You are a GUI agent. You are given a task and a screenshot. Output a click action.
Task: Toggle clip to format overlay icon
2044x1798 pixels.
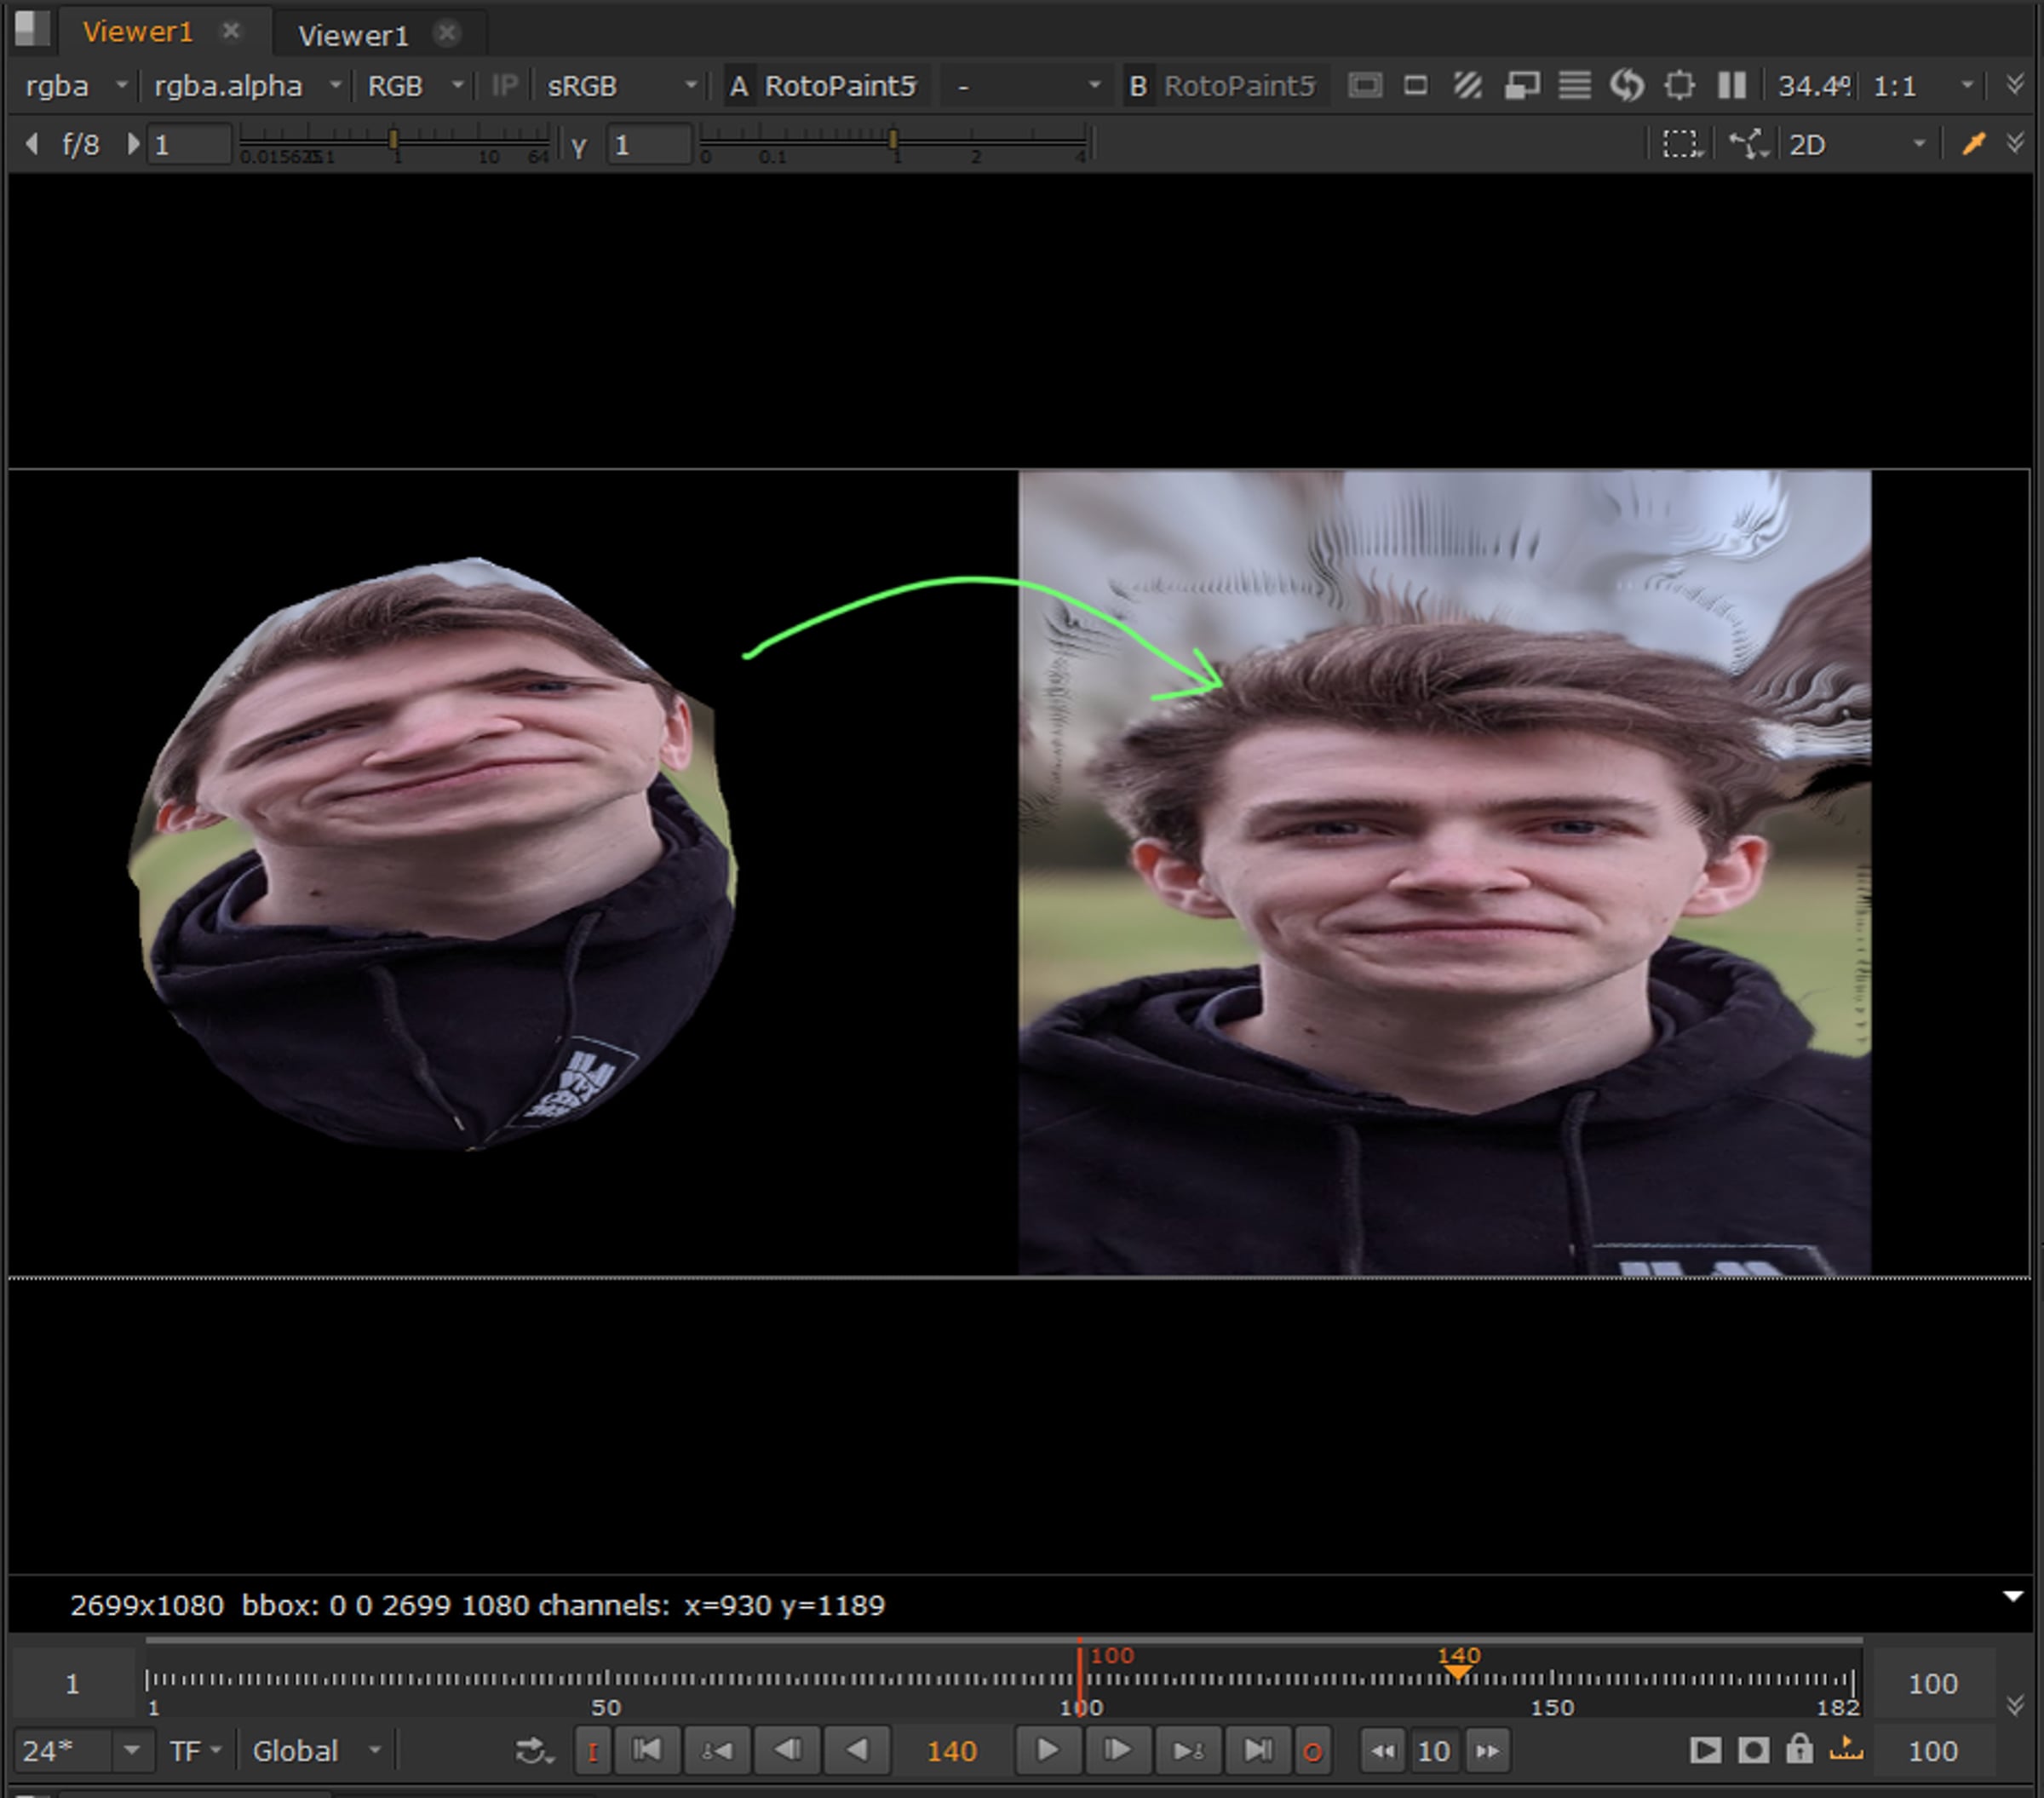point(1365,86)
